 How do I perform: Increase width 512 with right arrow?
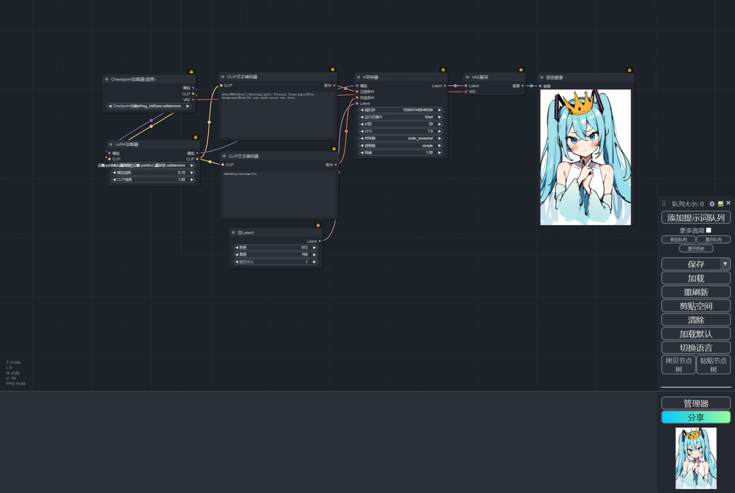pos(315,247)
